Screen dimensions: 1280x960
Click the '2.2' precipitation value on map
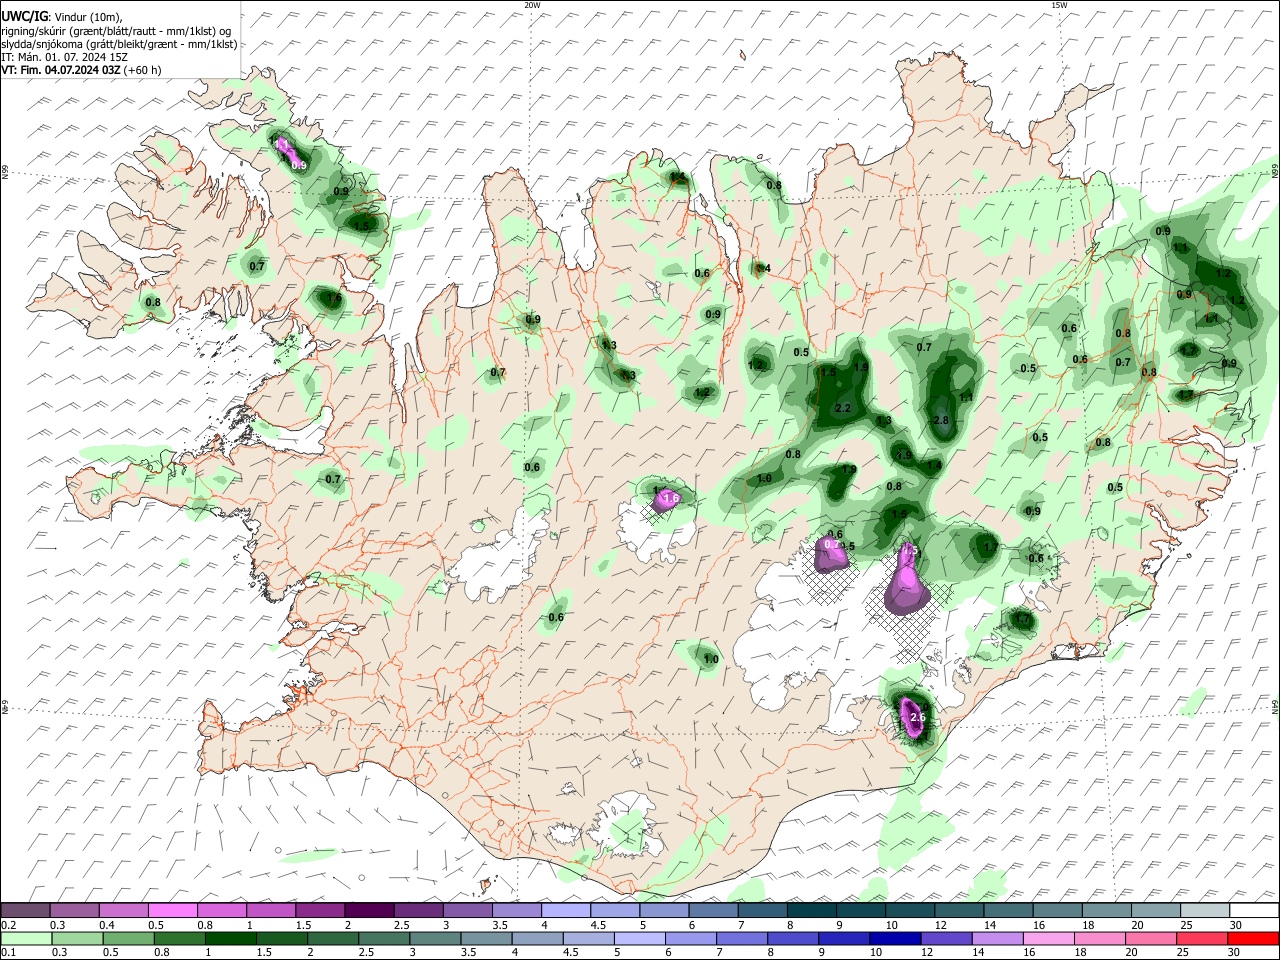point(842,408)
